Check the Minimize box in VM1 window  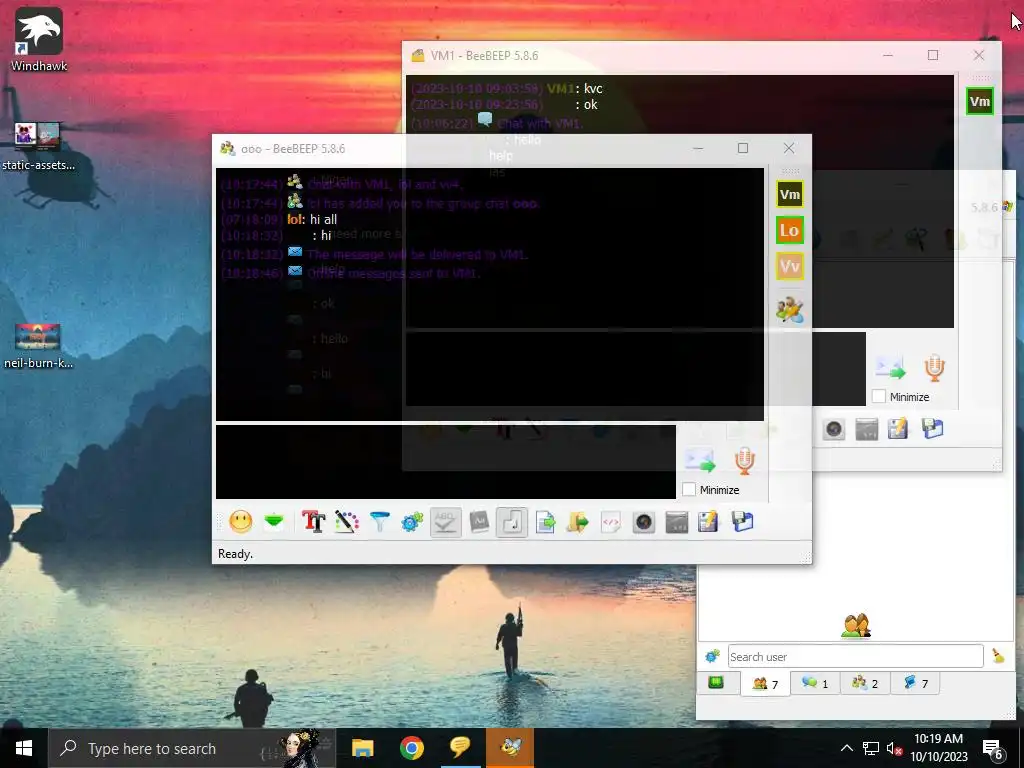pyautogui.click(x=879, y=396)
